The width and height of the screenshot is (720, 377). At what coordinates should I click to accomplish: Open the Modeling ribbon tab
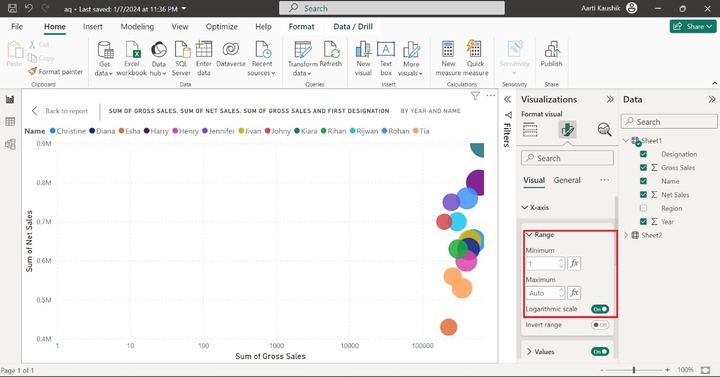[x=137, y=27]
